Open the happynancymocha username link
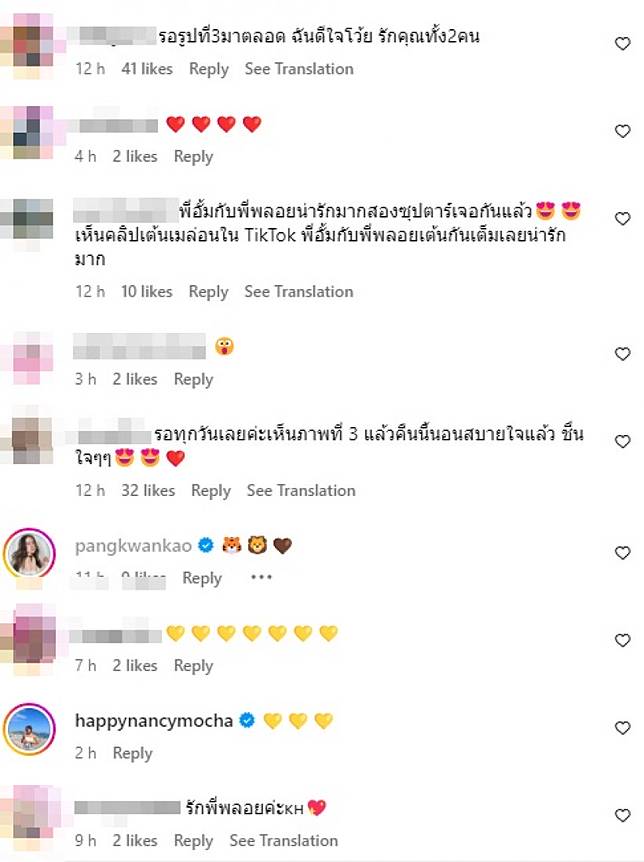The height and width of the screenshot is (862, 644). click(154, 720)
